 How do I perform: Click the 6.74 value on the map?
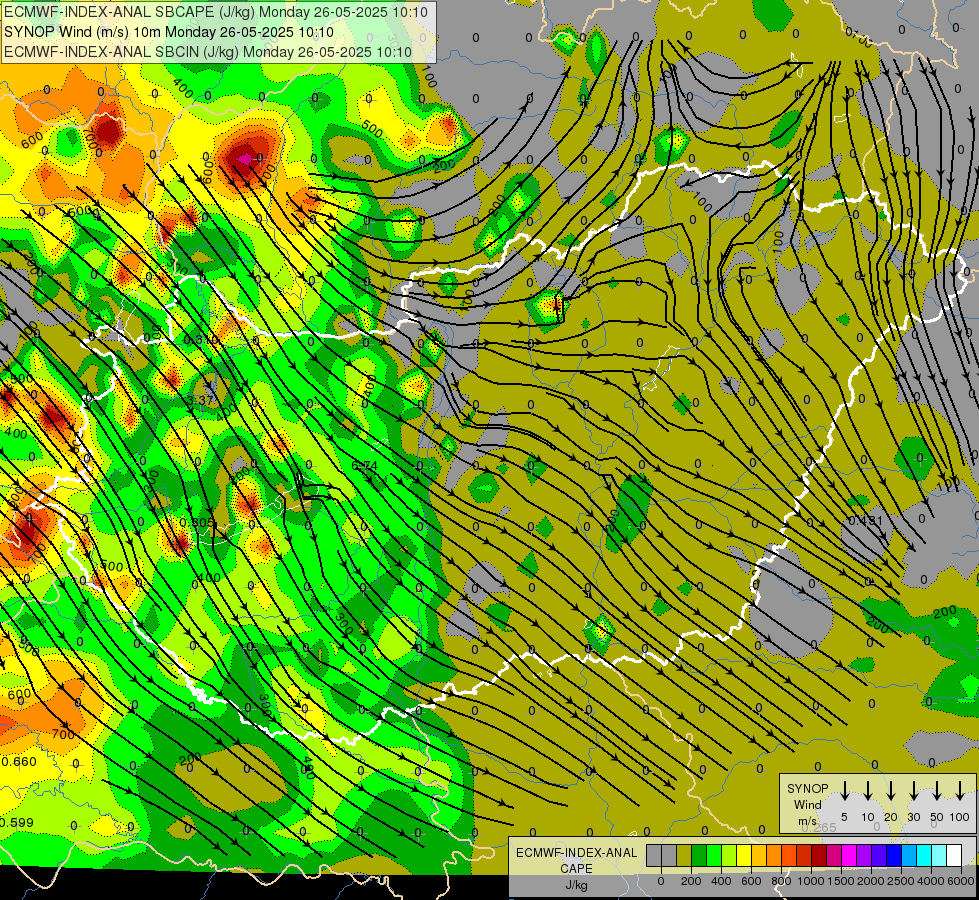[x=365, y=465]
